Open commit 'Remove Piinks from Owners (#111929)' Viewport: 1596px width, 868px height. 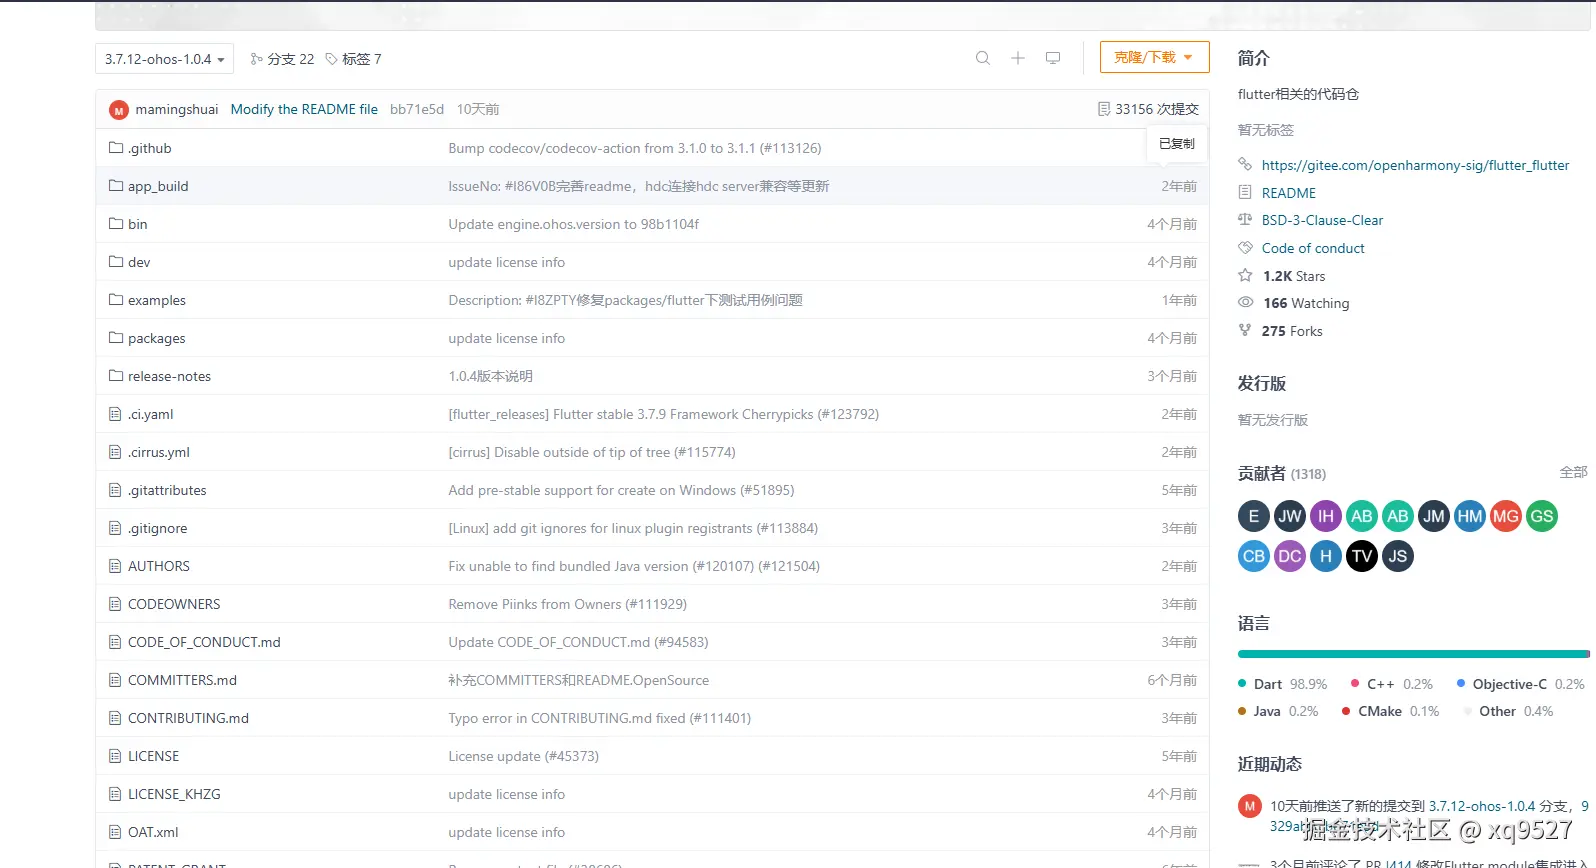click(567, 604)
